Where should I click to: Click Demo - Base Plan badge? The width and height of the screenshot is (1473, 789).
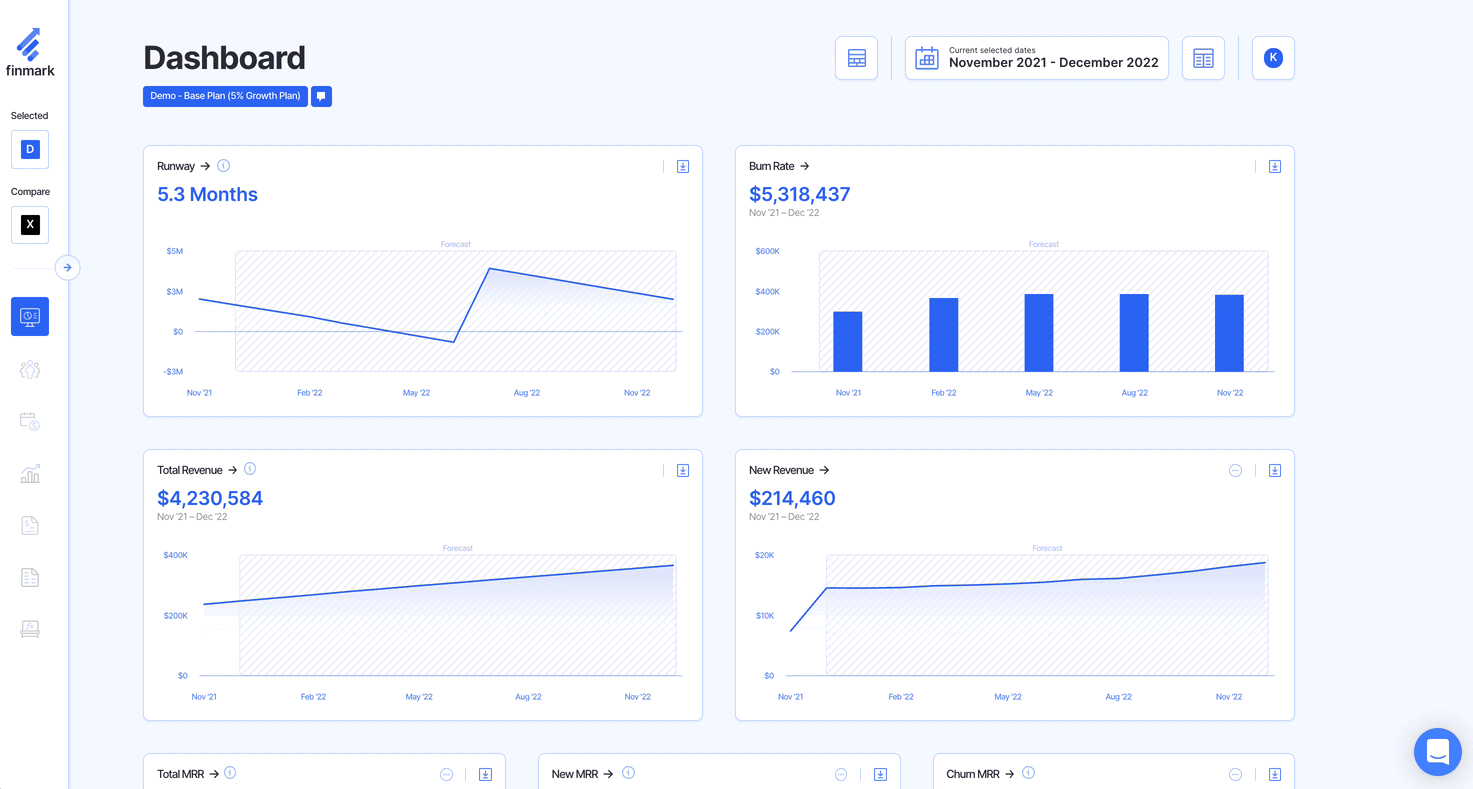(225, 96)
